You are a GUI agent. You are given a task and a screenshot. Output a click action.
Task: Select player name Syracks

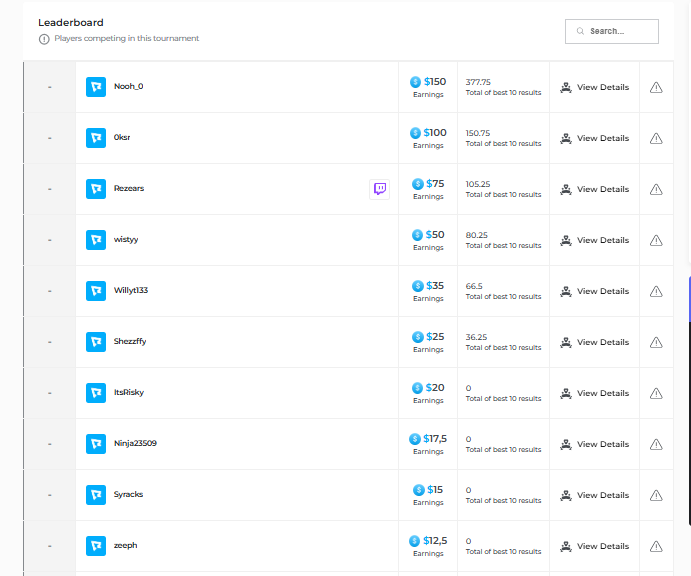pos(128,494)
